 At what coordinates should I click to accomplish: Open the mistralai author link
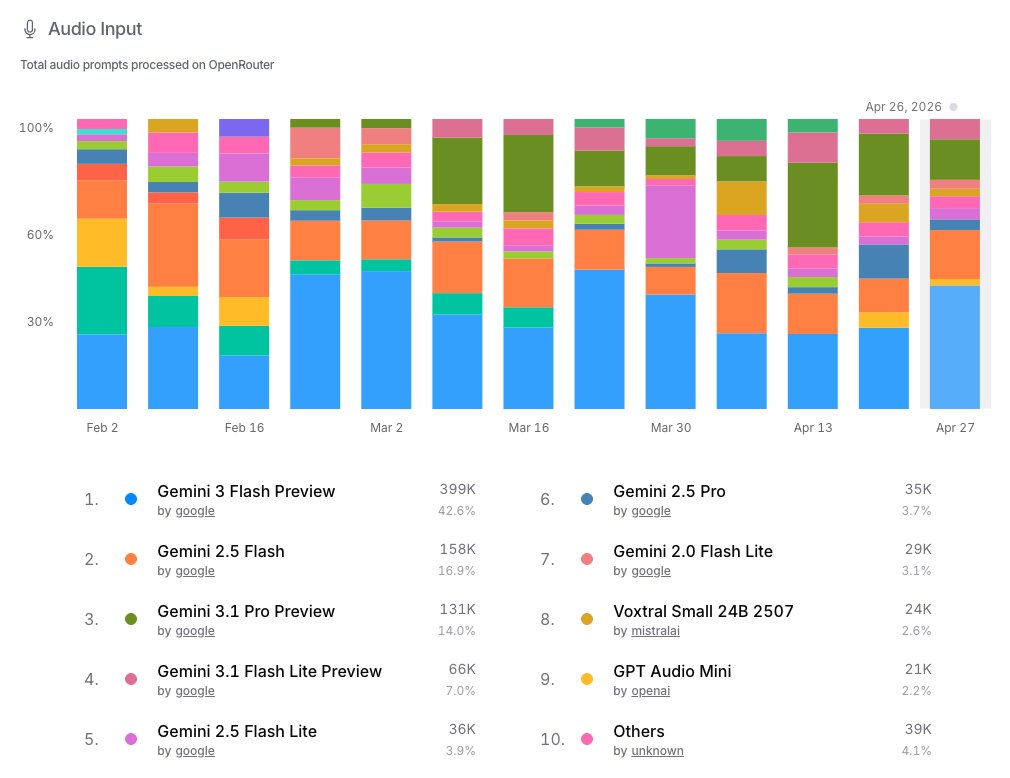coord(656,631)
